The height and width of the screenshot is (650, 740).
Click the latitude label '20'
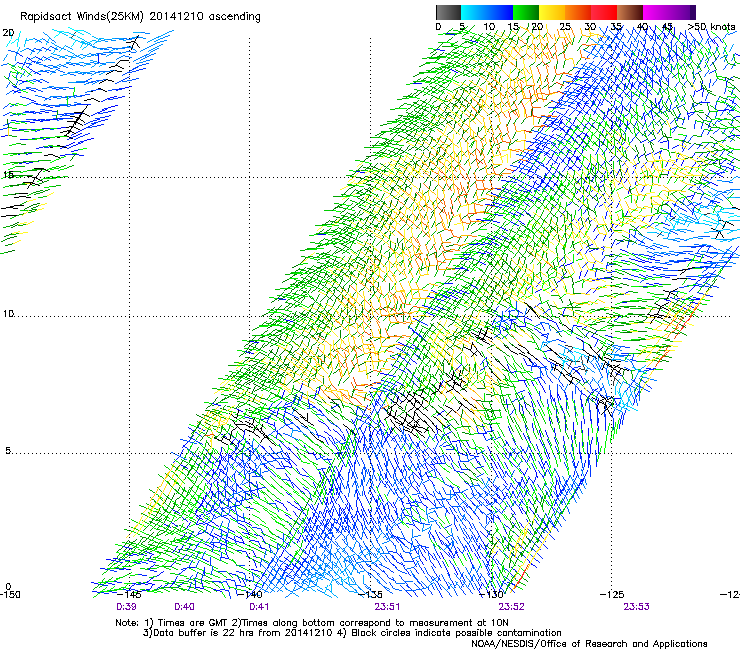(8, 33)
